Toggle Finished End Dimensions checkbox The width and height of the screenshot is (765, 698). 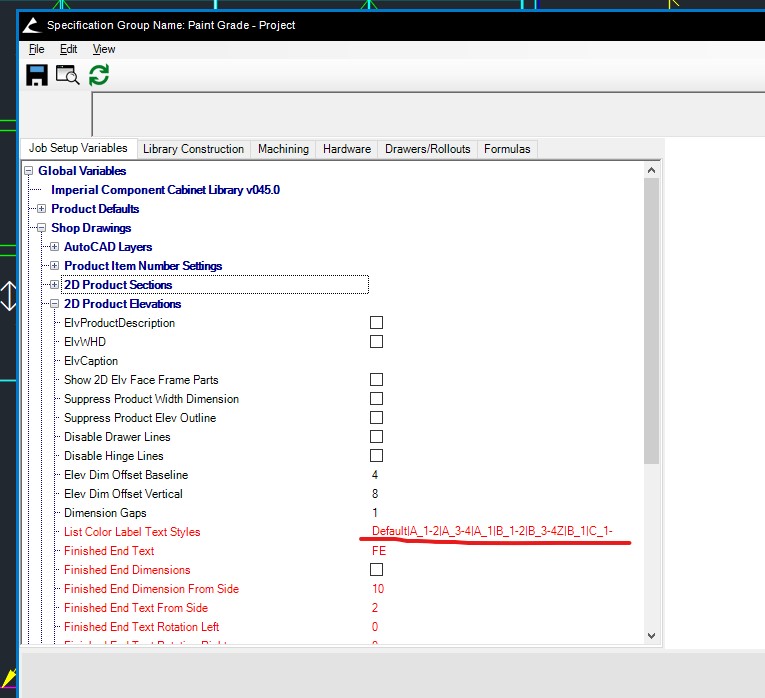[376, 570]
